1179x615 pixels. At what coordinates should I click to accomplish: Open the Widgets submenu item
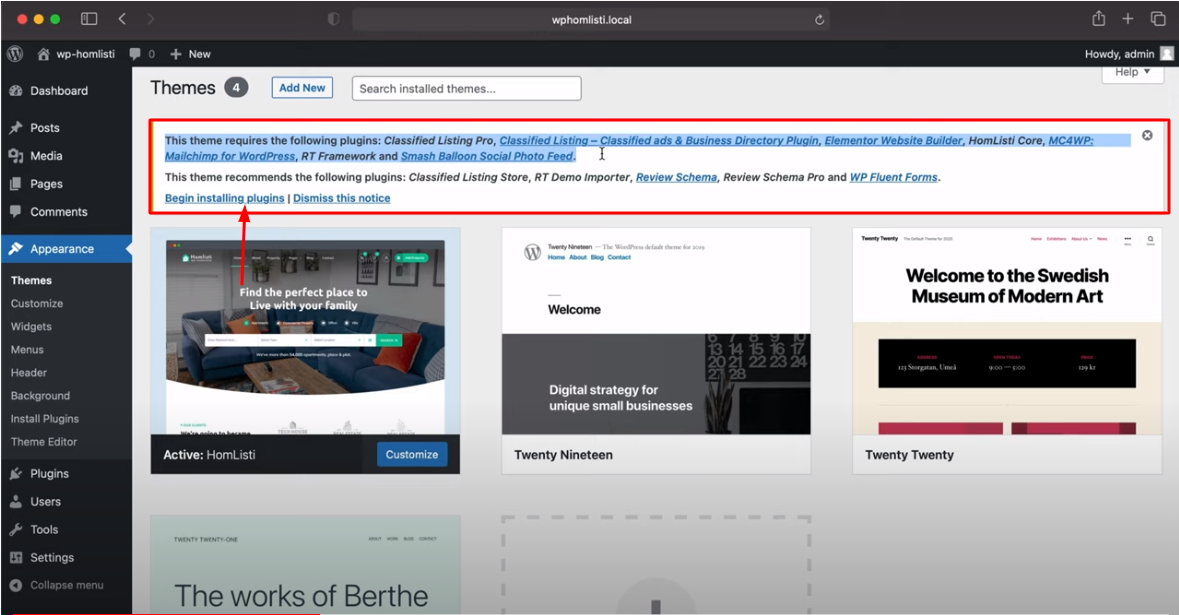(32, 327)
